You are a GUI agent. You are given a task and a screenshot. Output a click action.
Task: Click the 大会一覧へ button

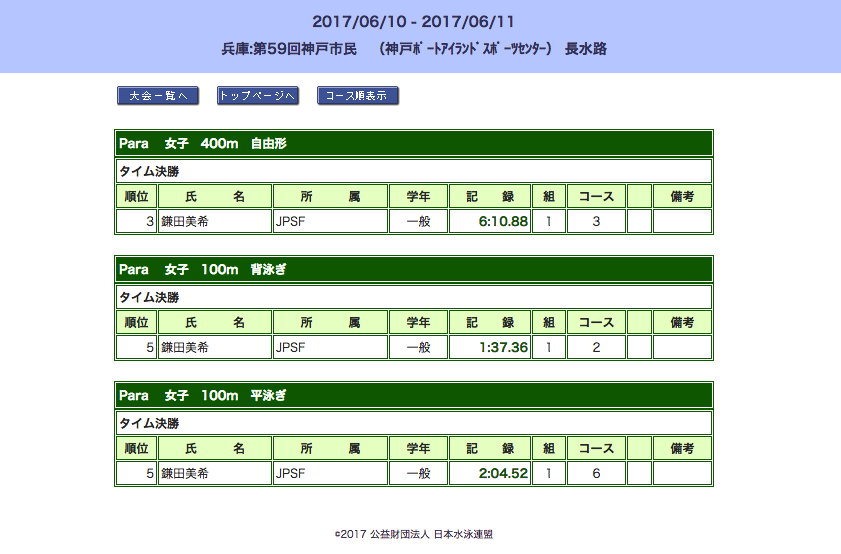[x=158, y=95]
